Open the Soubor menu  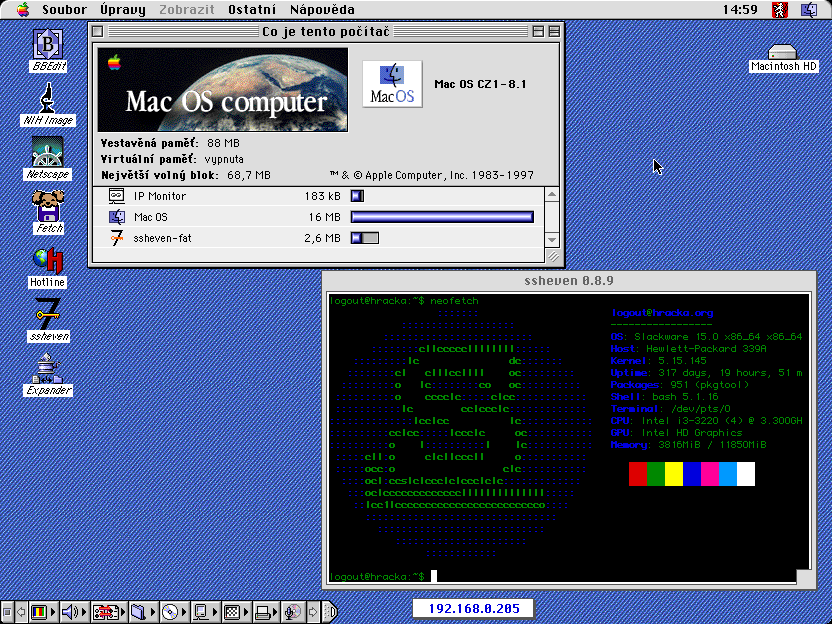pyautogui.click(x=64, y=10)
